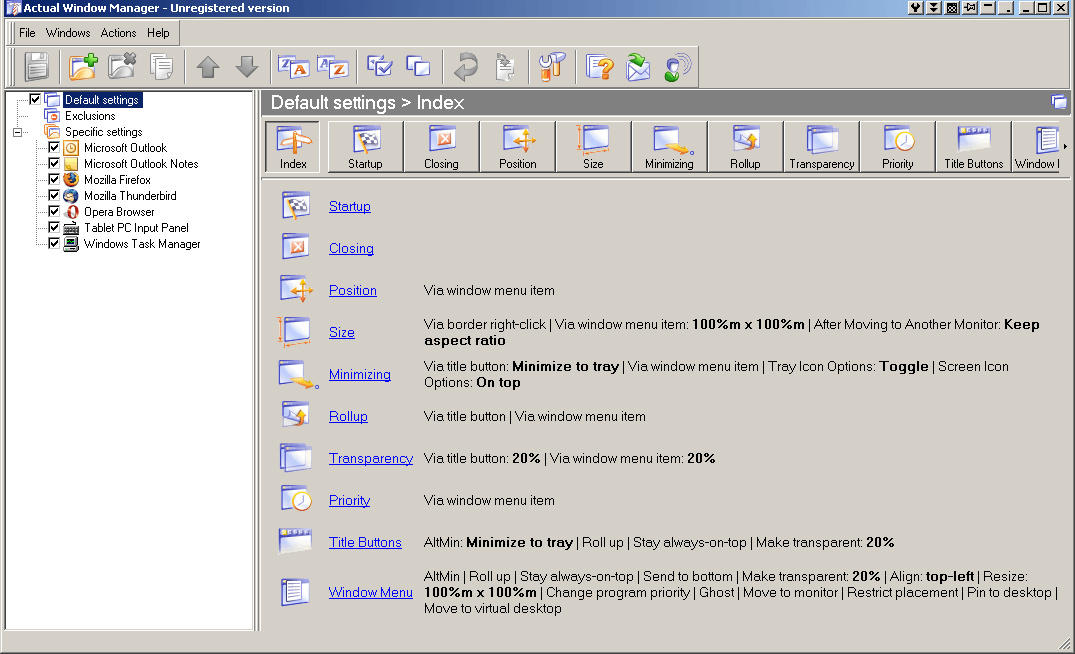This screenshot has height=654, width=1075.
Task: Click the Delete setting toolbar icon
Action: (121, 67)
